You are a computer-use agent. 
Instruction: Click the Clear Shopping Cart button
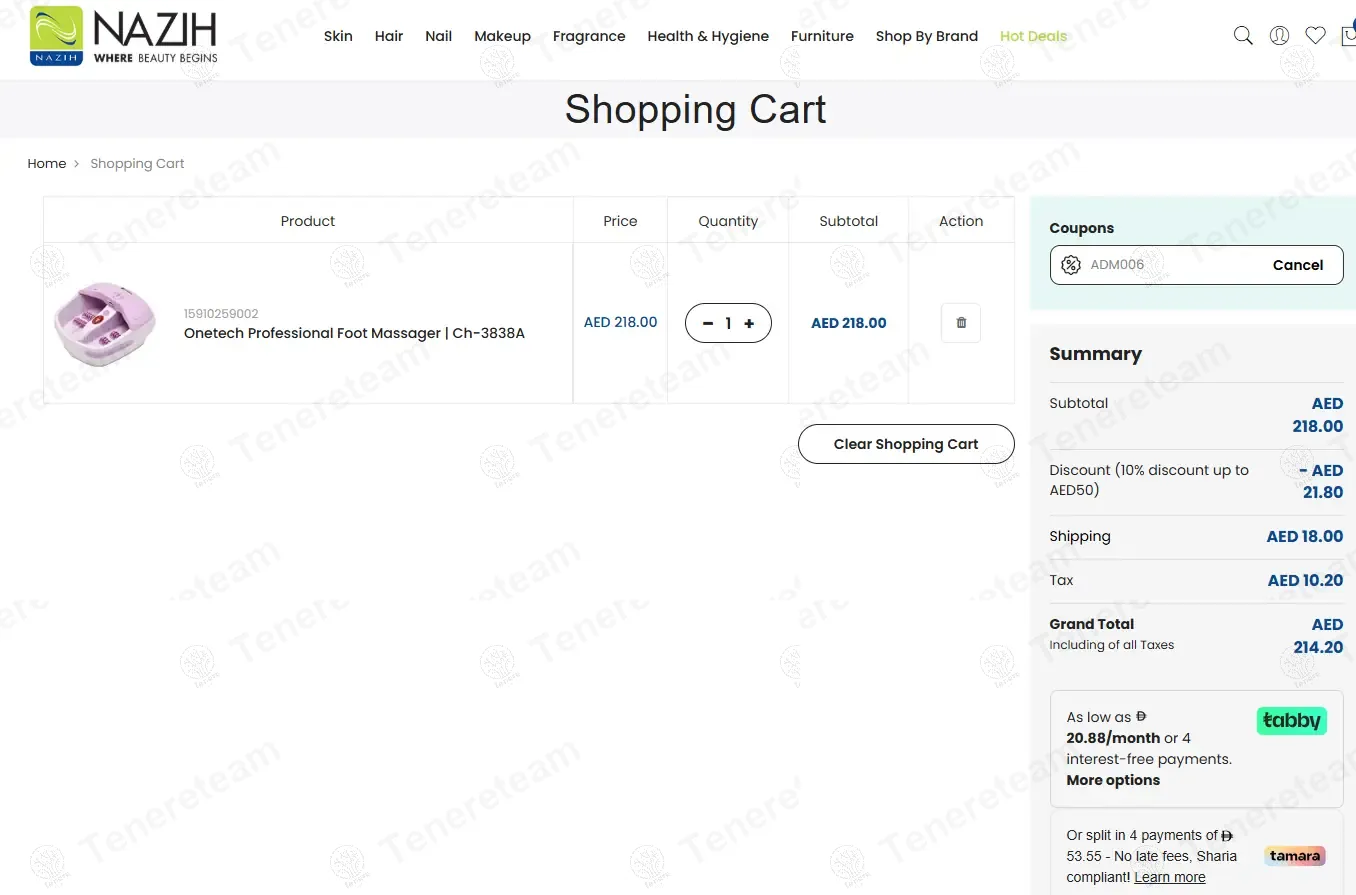906,444
